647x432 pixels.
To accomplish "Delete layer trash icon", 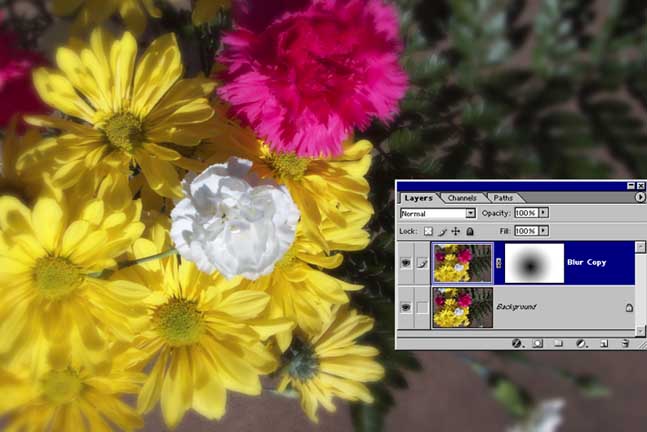I will (x=625, y=343).
